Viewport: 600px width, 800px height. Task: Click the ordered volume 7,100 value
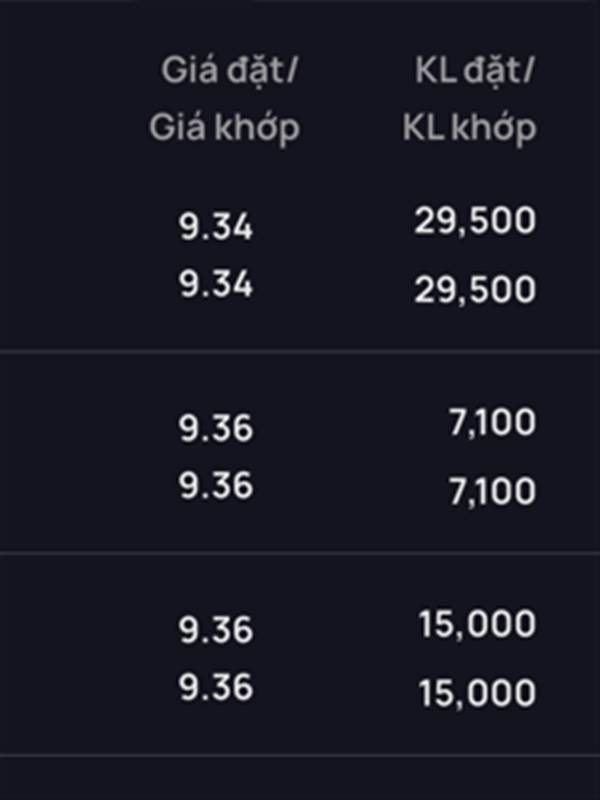(x=492, y=423)
